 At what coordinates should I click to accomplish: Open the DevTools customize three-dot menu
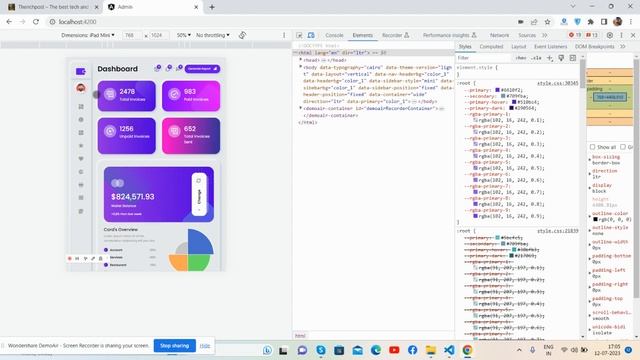pos(622,35)
